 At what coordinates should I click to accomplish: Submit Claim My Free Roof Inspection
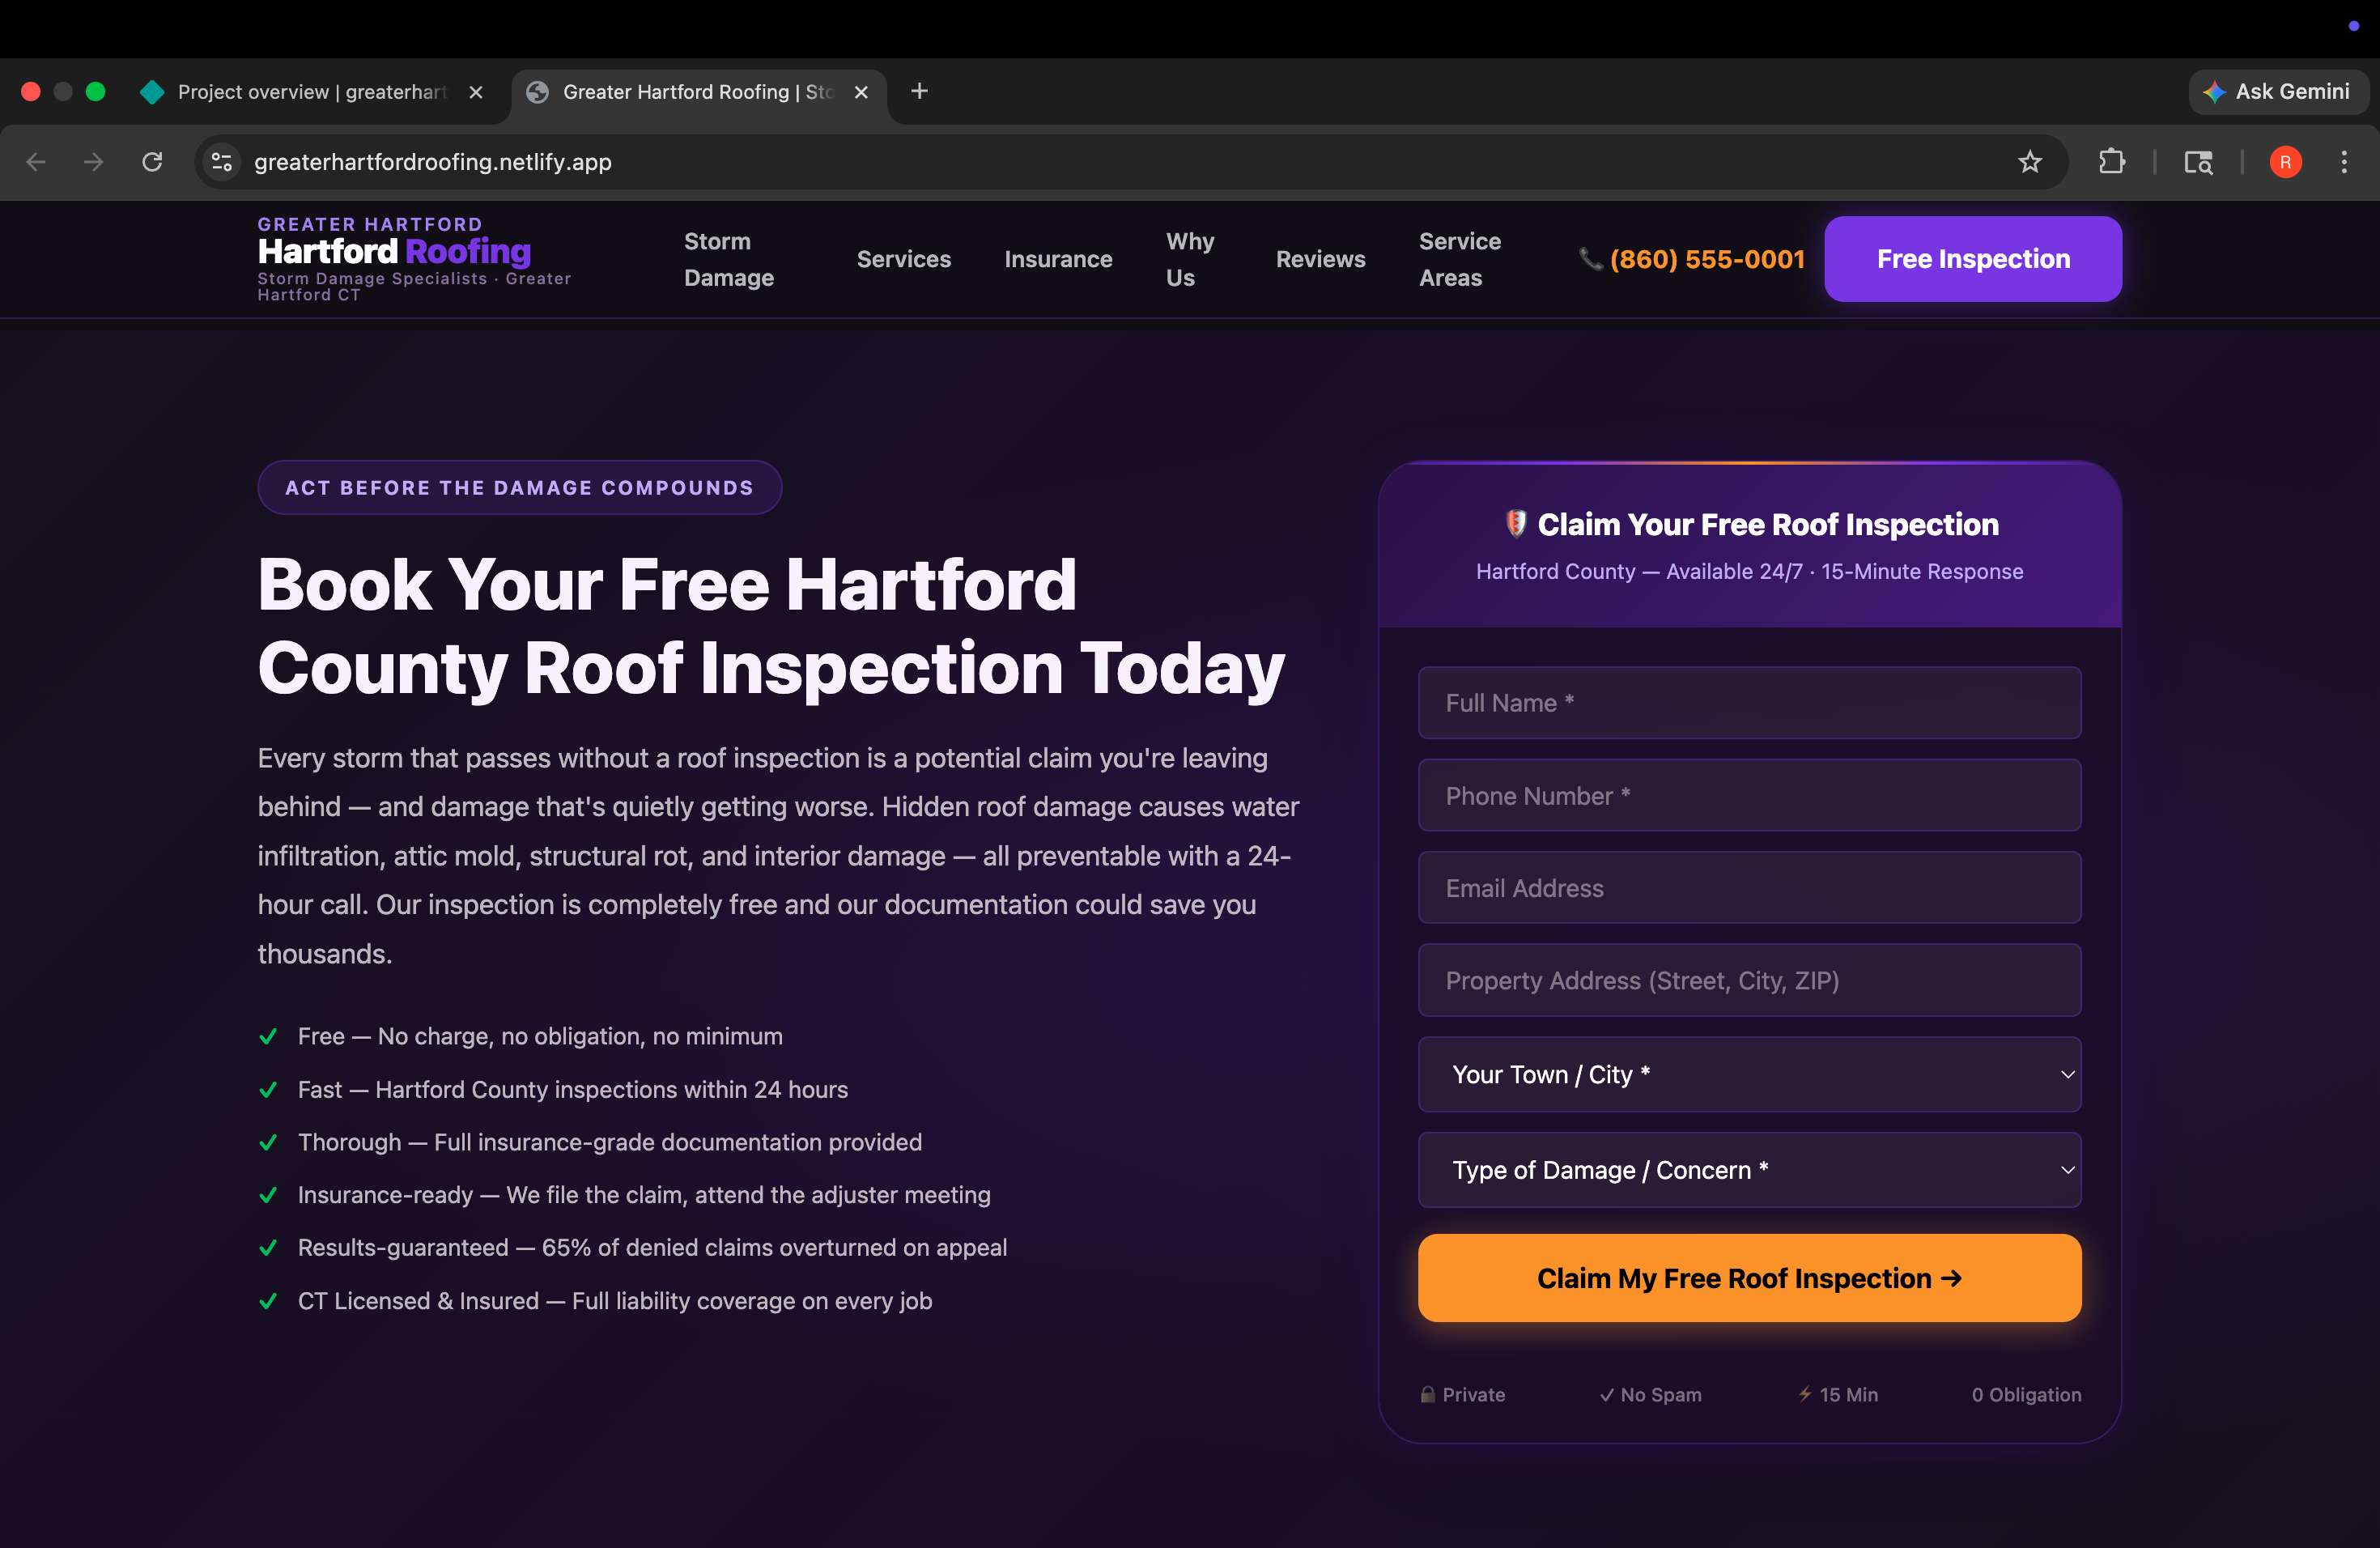coord(1749,1278)
